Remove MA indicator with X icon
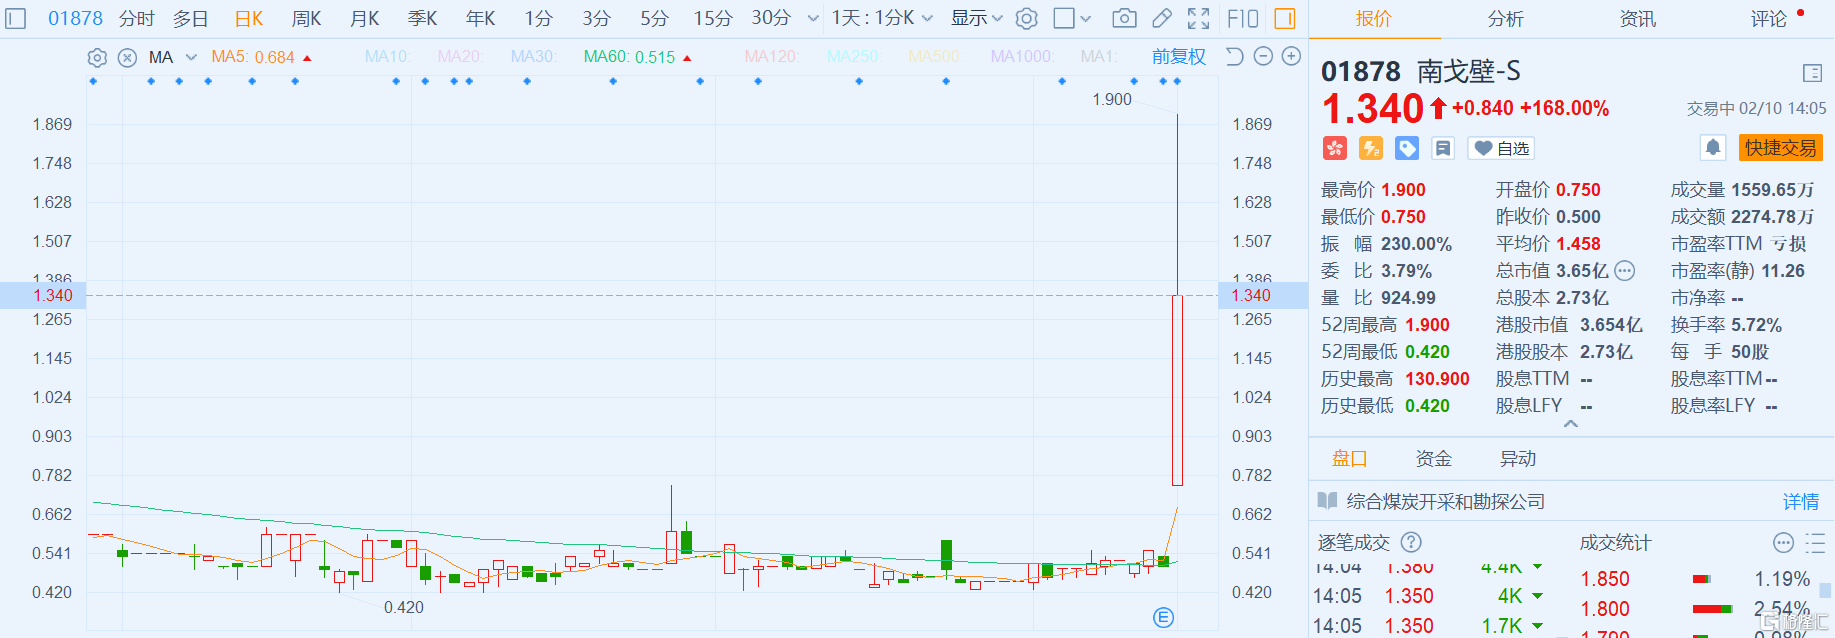Image resolution: width=1835 pixels, height=638 pixels. 127,58
